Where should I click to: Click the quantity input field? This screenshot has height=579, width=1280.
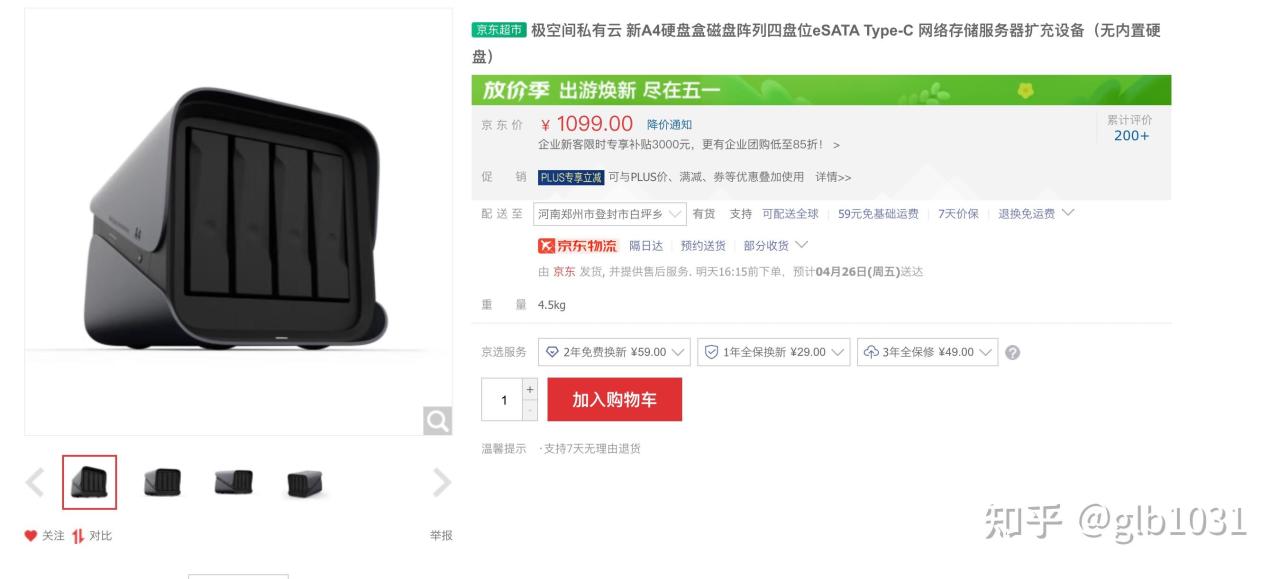(503, 400)
